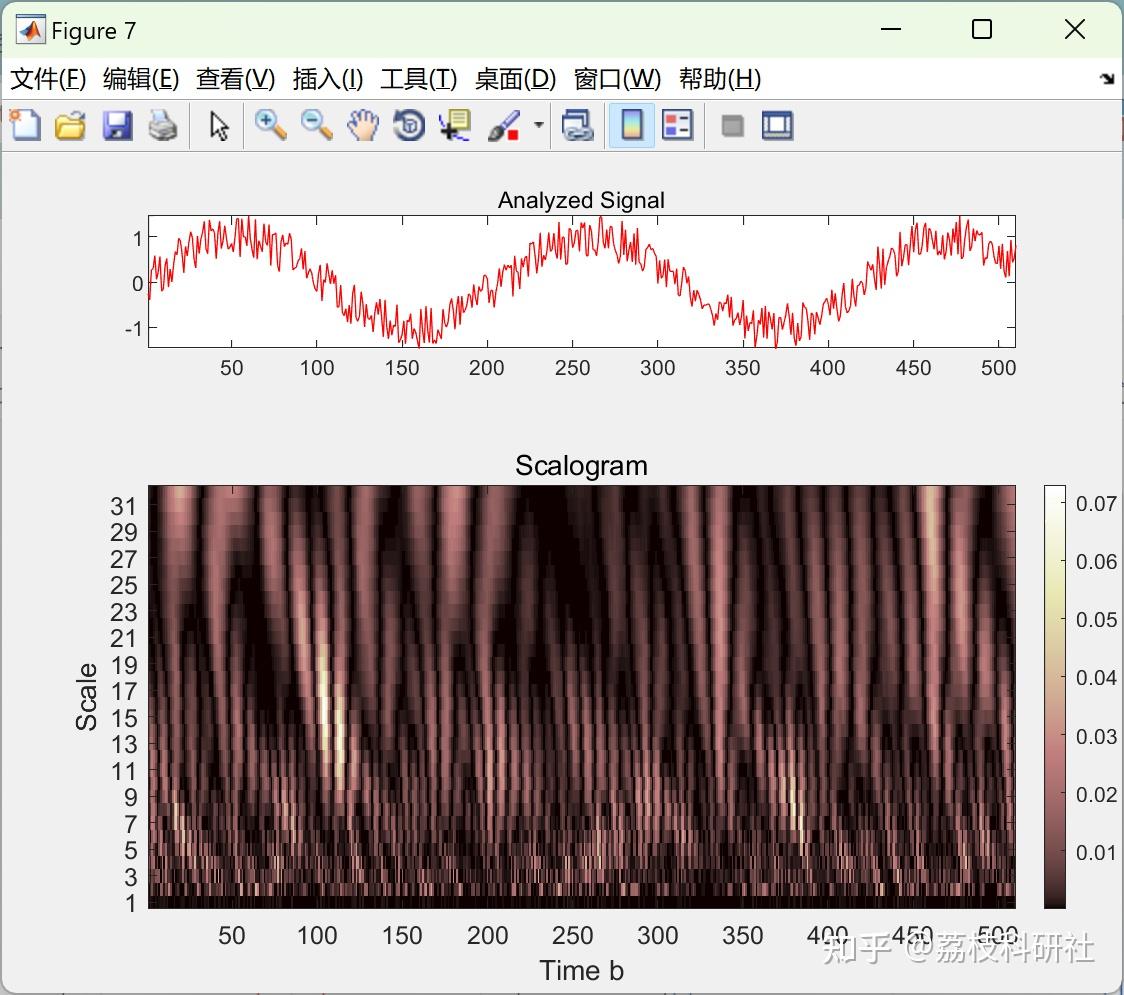
Task: Click the Show Plot Tools and Dock Figure button
Action: (777, 126)
